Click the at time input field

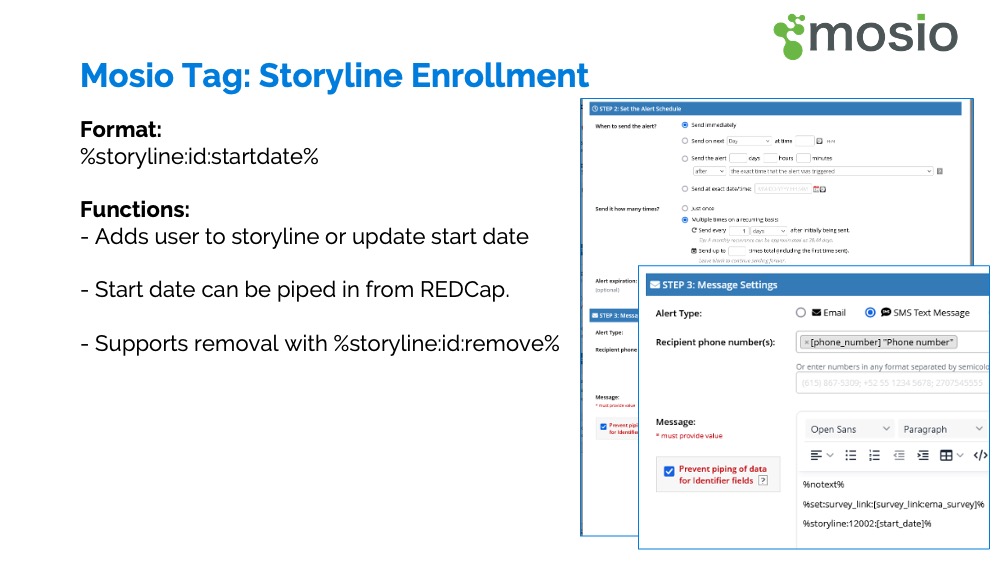coord(804,141)
